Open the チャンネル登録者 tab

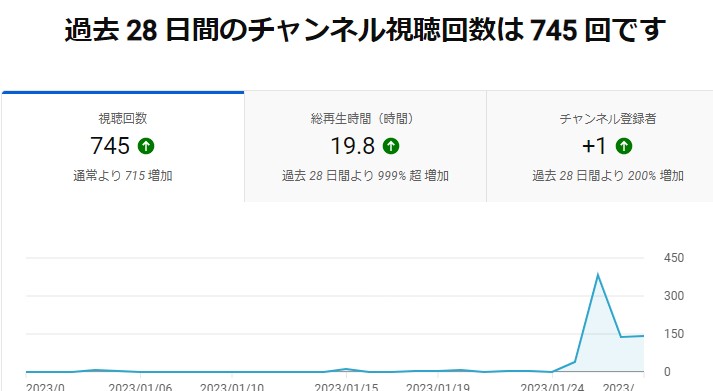tap(600, 146)
